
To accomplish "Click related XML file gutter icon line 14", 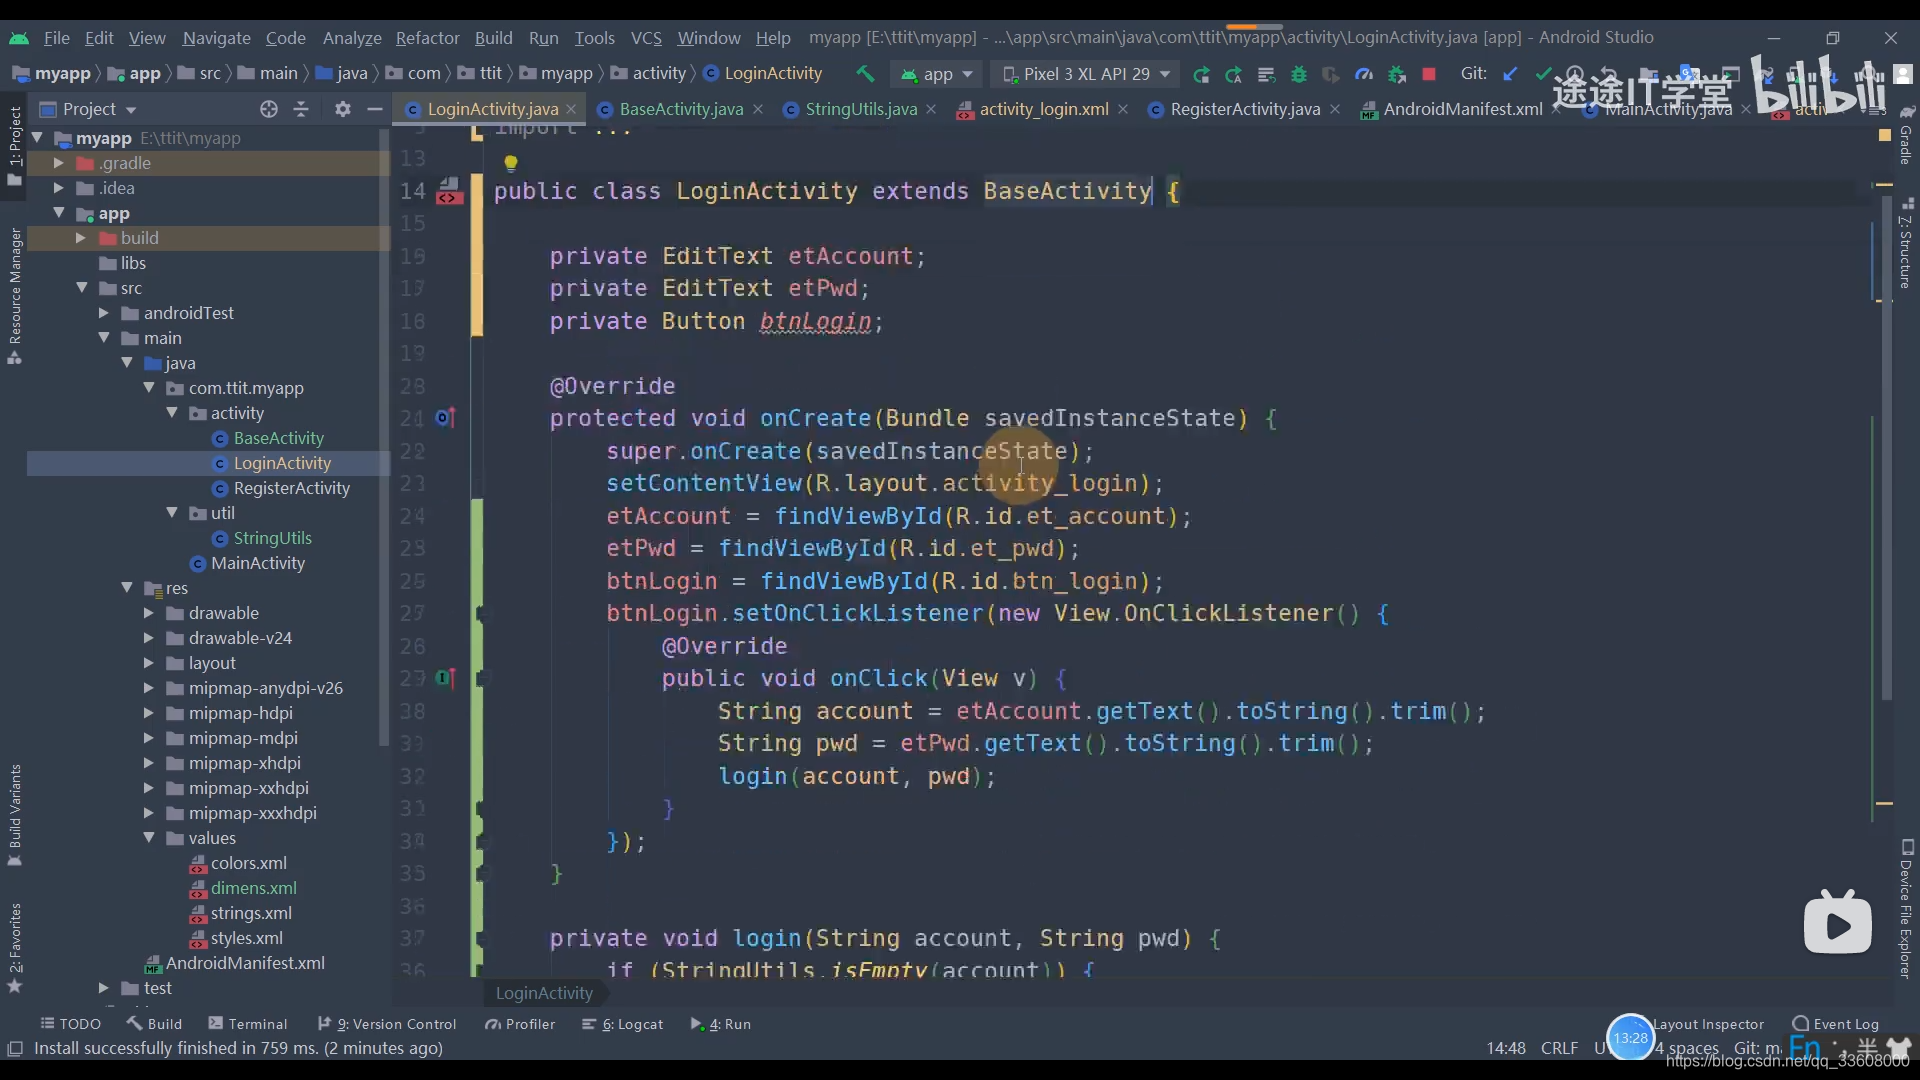I will point(449,191).
